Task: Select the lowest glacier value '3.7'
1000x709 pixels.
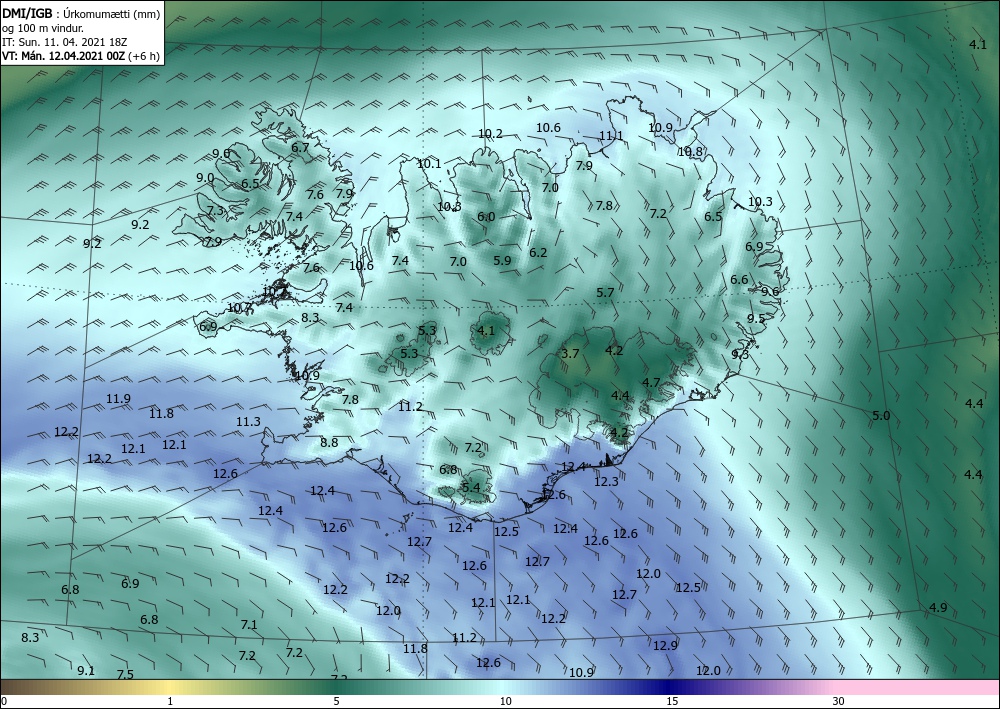Action: [x=570, y=353]
